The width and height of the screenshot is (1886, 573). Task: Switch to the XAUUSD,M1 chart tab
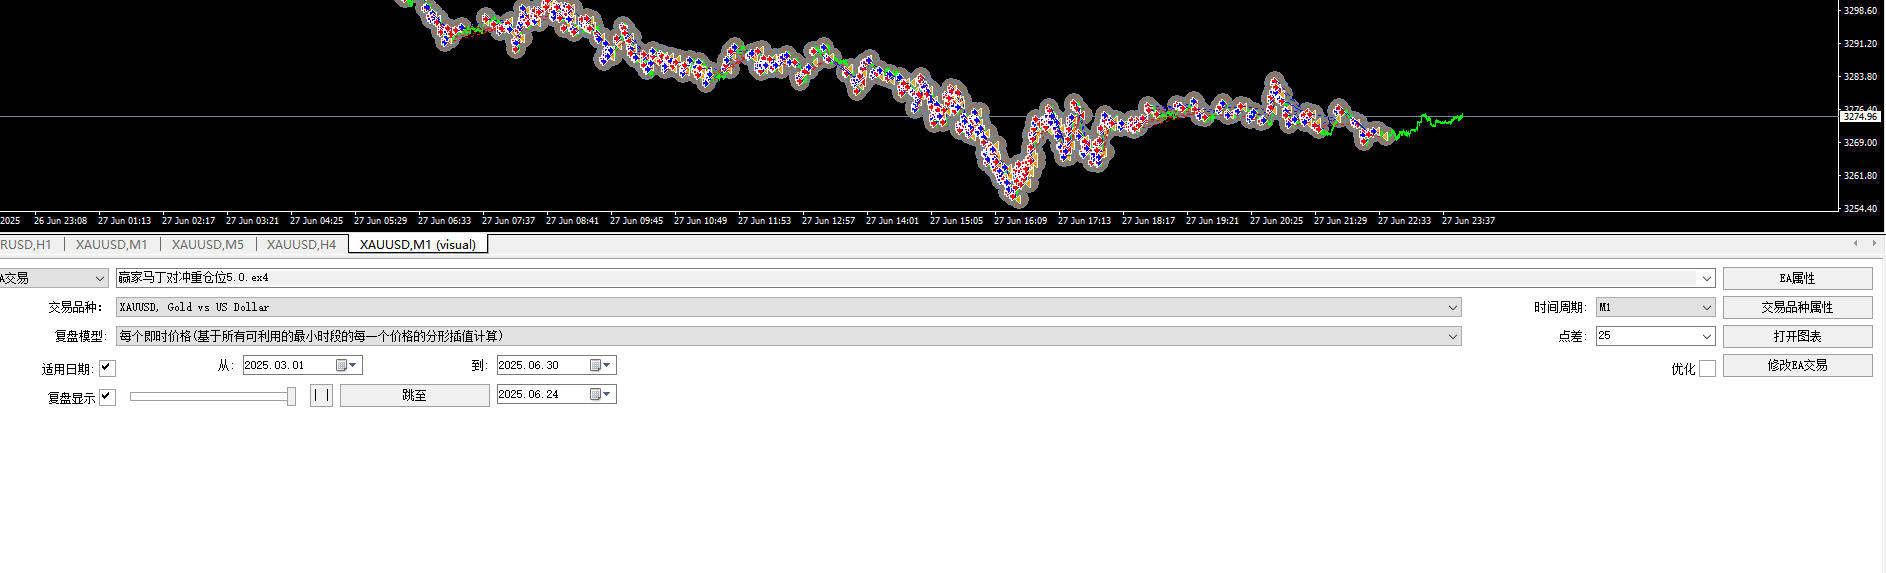pyautogui.click(x=112, y=244)
